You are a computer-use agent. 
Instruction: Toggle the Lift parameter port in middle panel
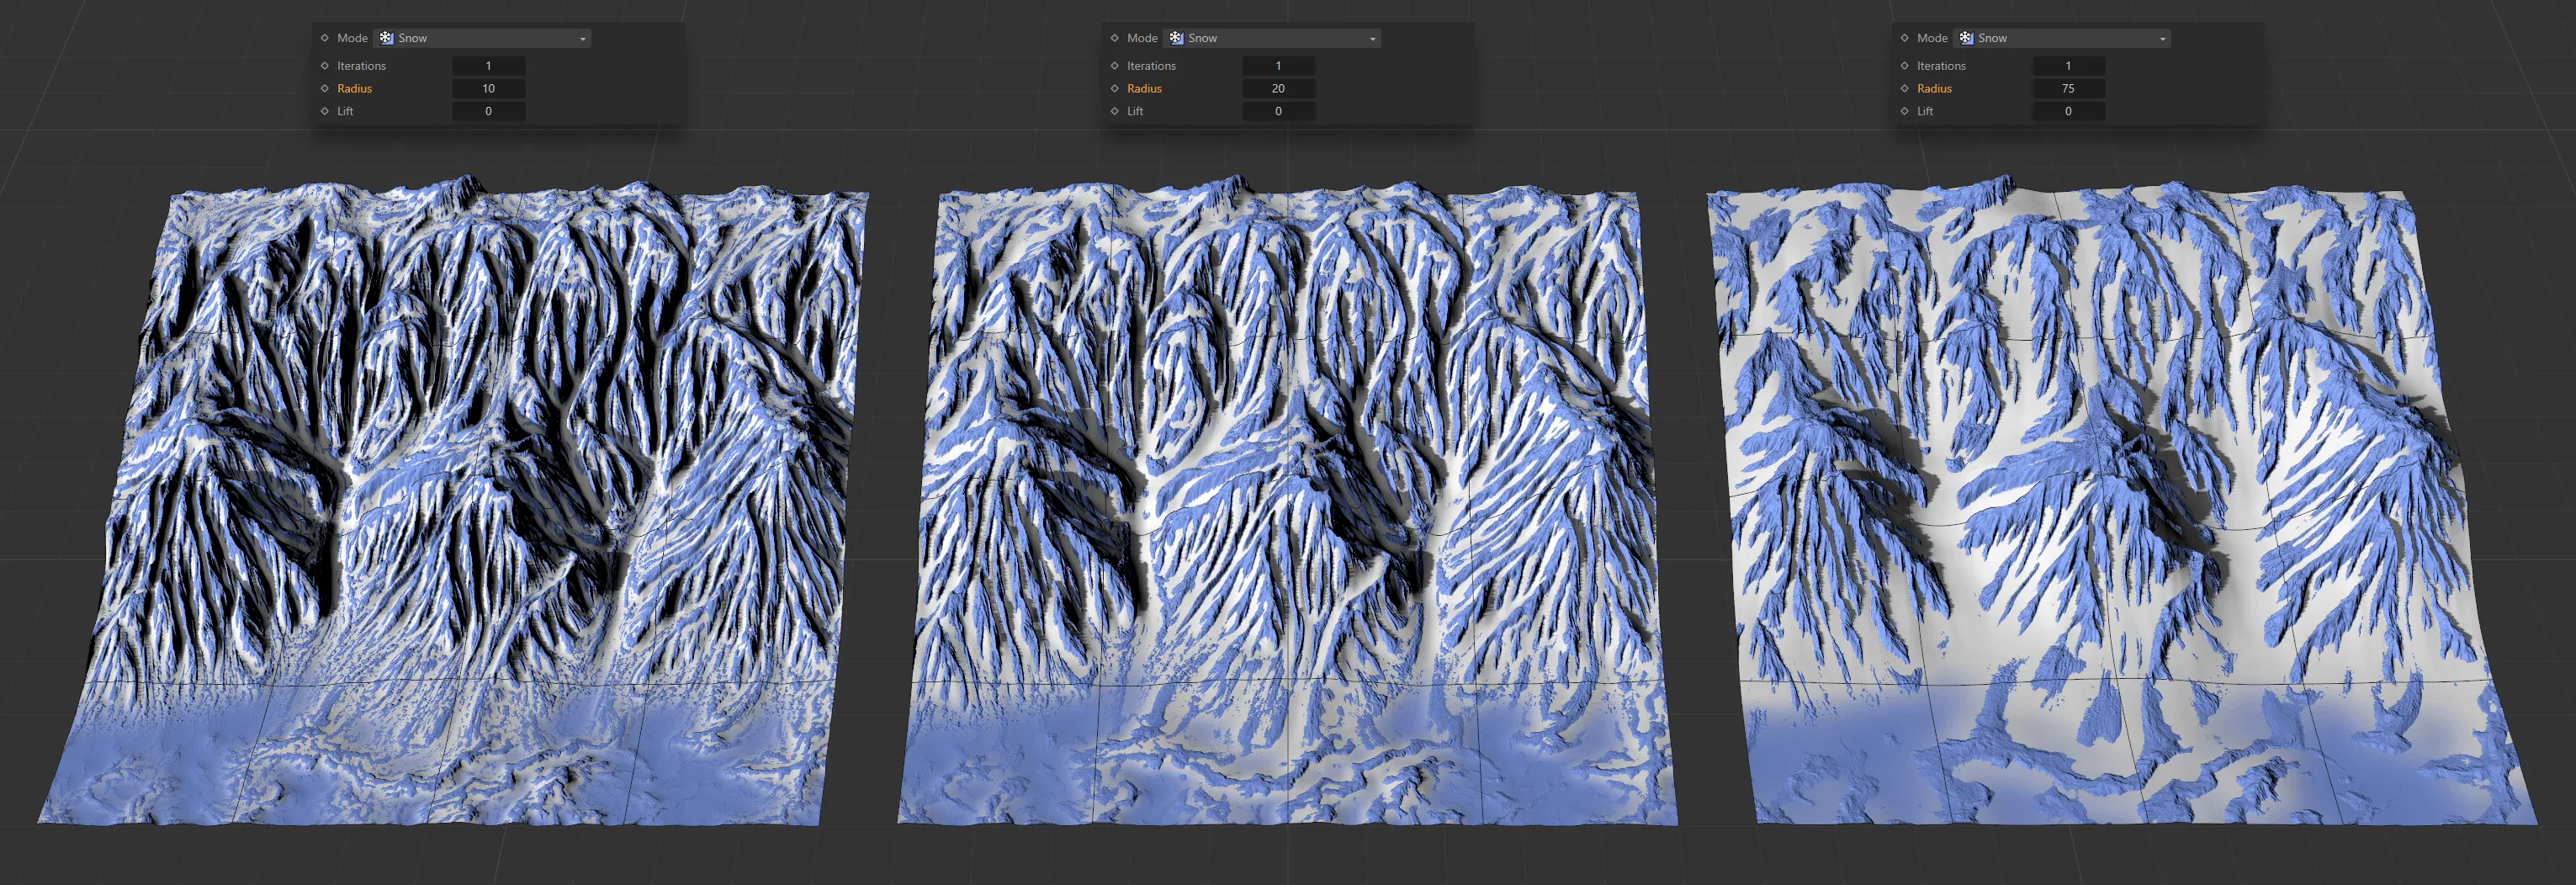pos(1114,110)
